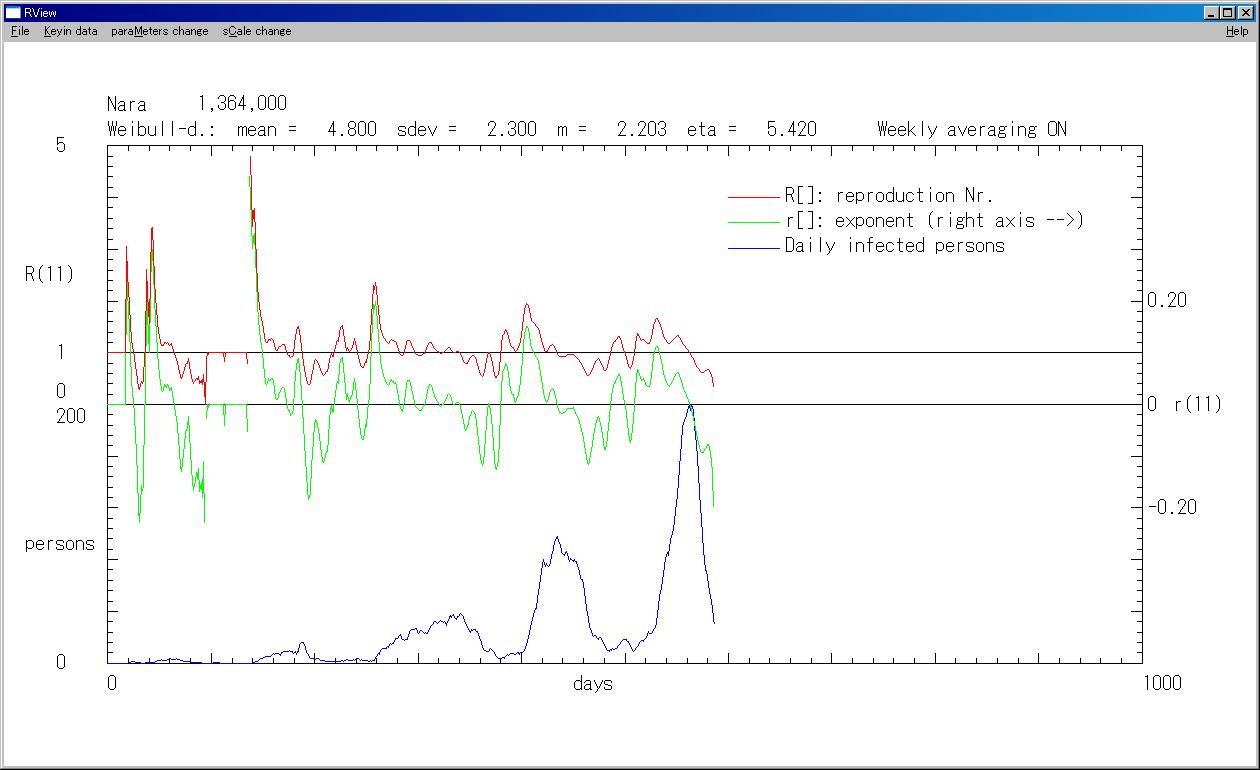
Task: Open the paraMeters change menu
Action: pyautogui.click(x=159, y=31)
